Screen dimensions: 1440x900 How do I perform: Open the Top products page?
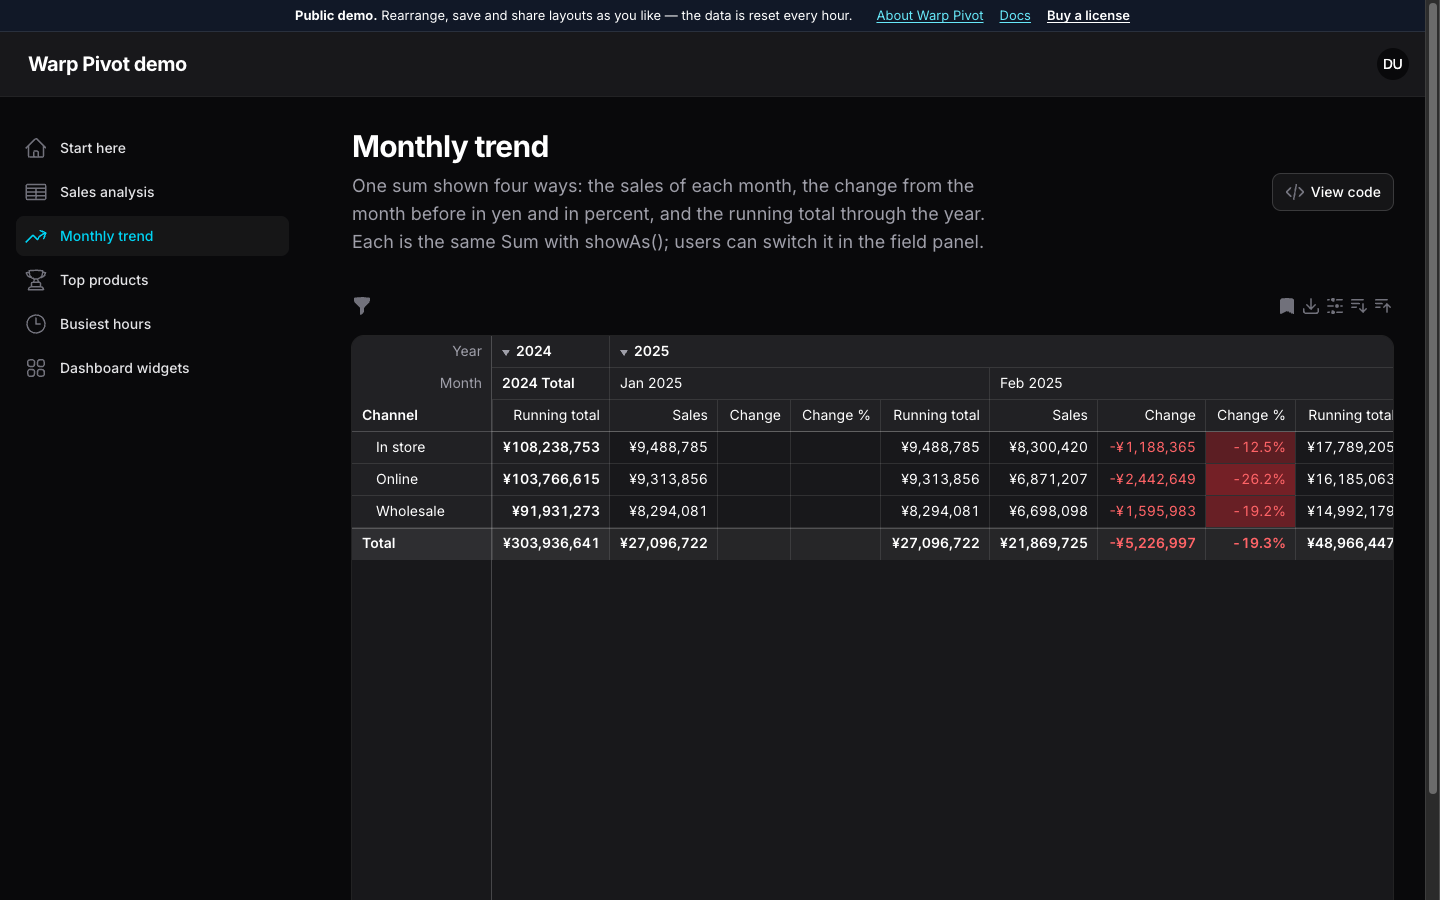[x=152, y=280]
